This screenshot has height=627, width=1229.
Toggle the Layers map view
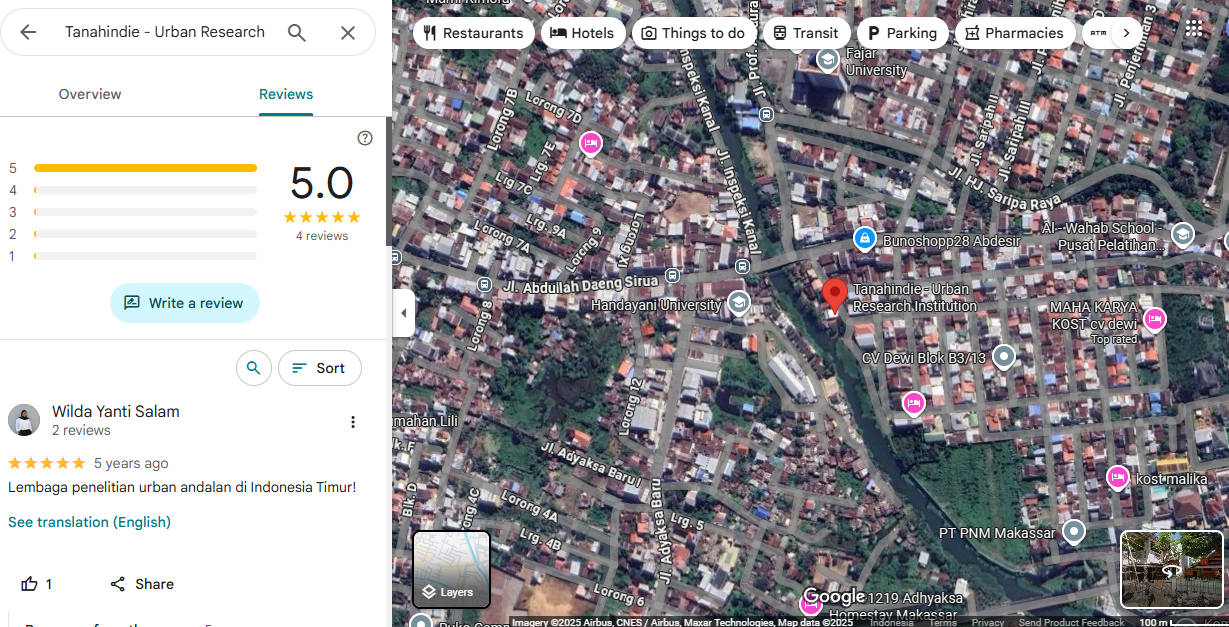(x=451, y=569)
